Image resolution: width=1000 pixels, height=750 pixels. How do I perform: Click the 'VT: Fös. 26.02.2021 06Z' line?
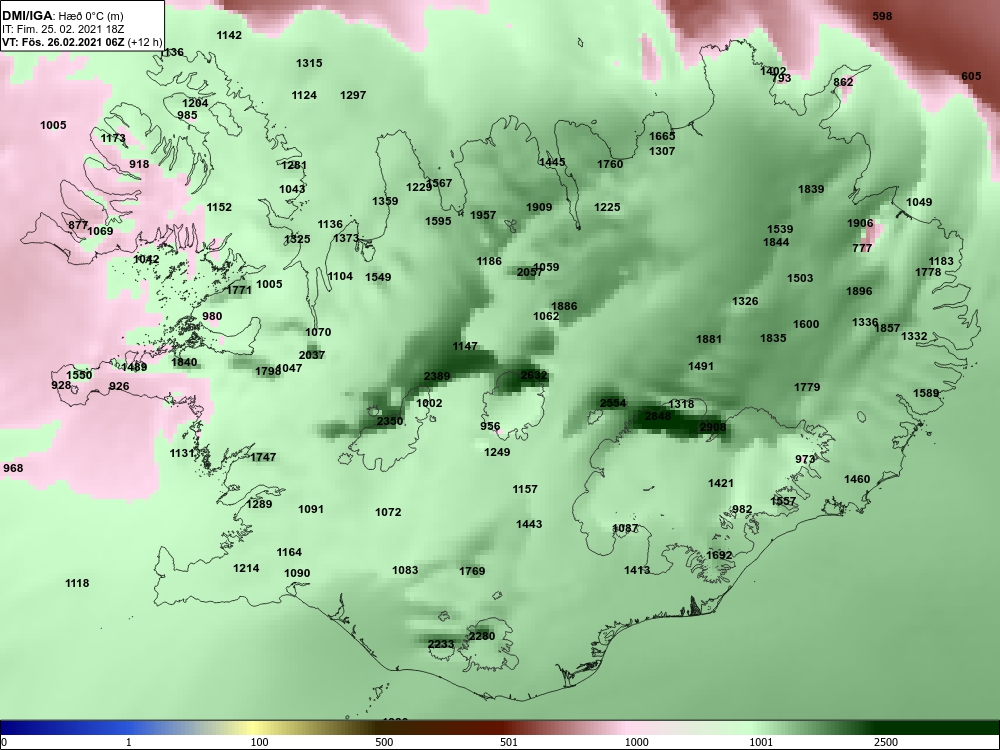tap(63, 43)
